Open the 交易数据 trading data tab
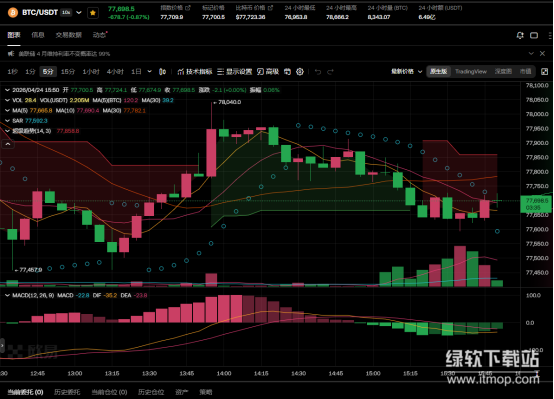 (x=69, y=35)
